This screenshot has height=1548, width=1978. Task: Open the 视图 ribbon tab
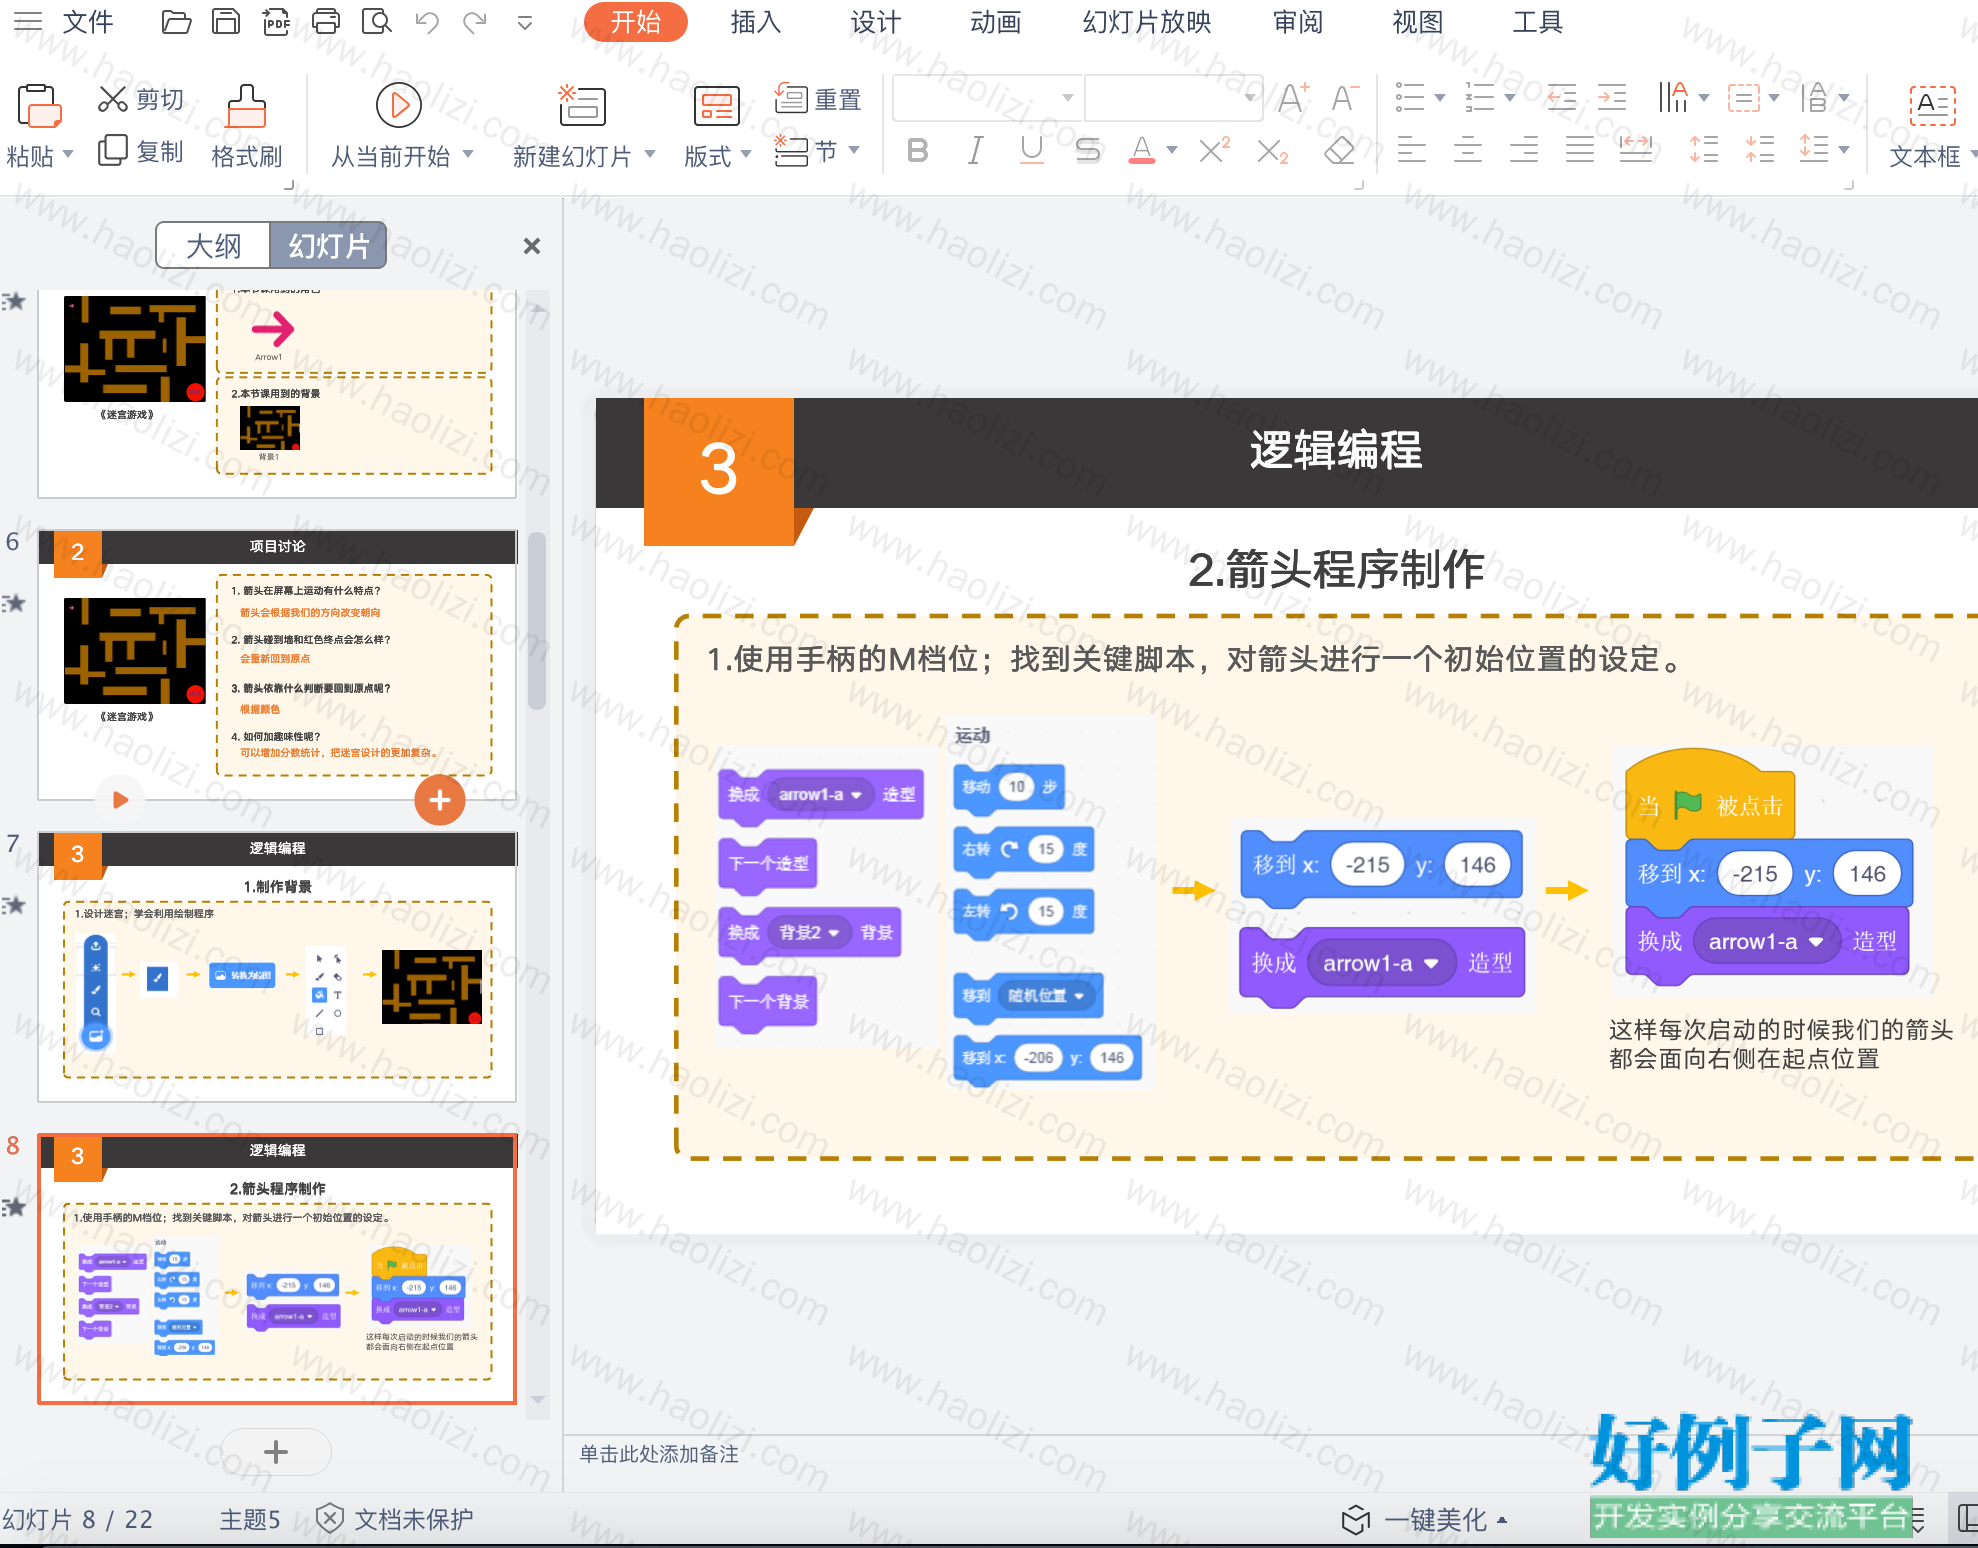[1418, 22]
